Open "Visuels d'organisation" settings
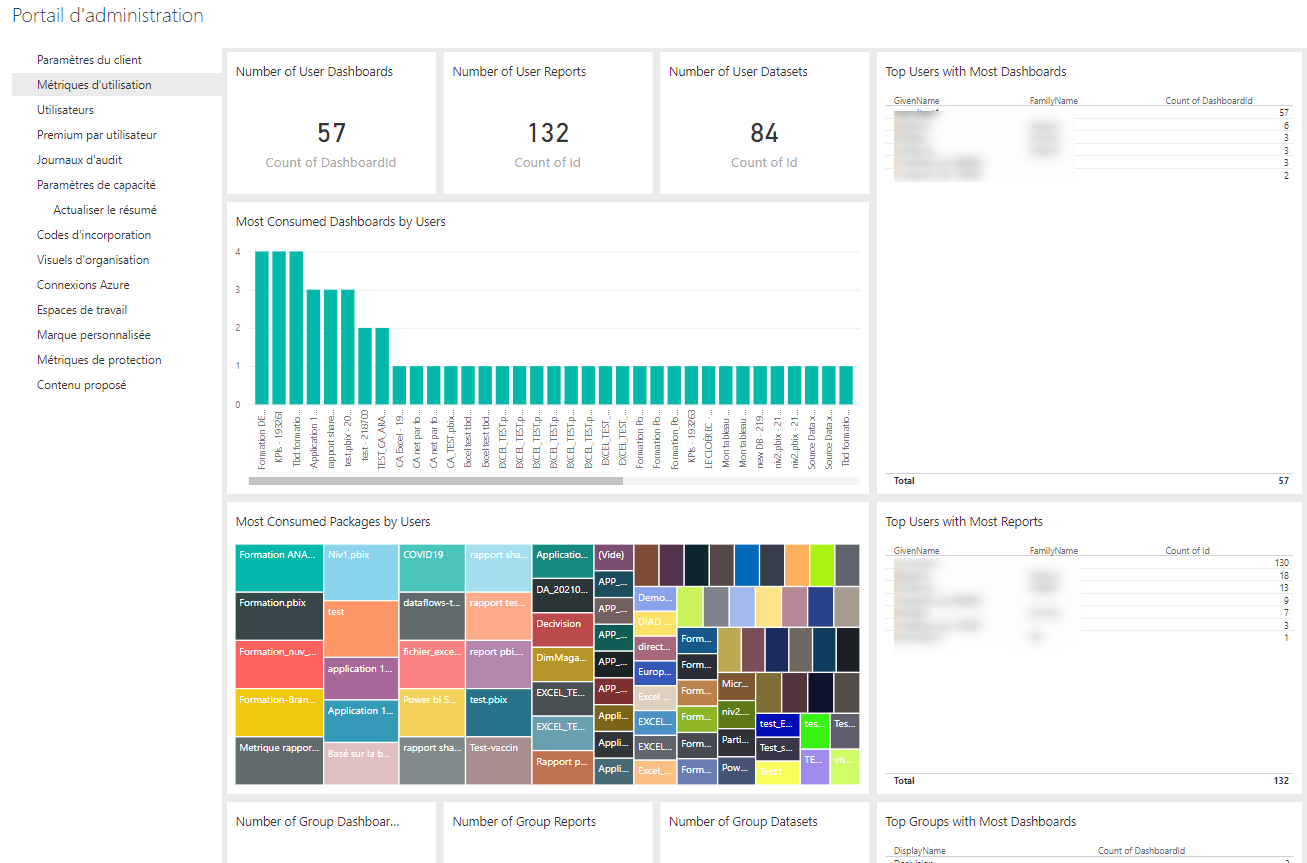Viewport: 1307px width, 863px height. point(93,259)
